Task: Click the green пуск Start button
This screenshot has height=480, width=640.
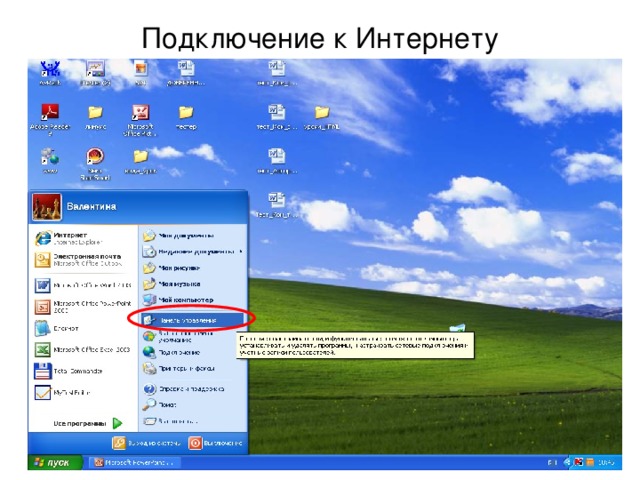Action: tap(55, 462)
